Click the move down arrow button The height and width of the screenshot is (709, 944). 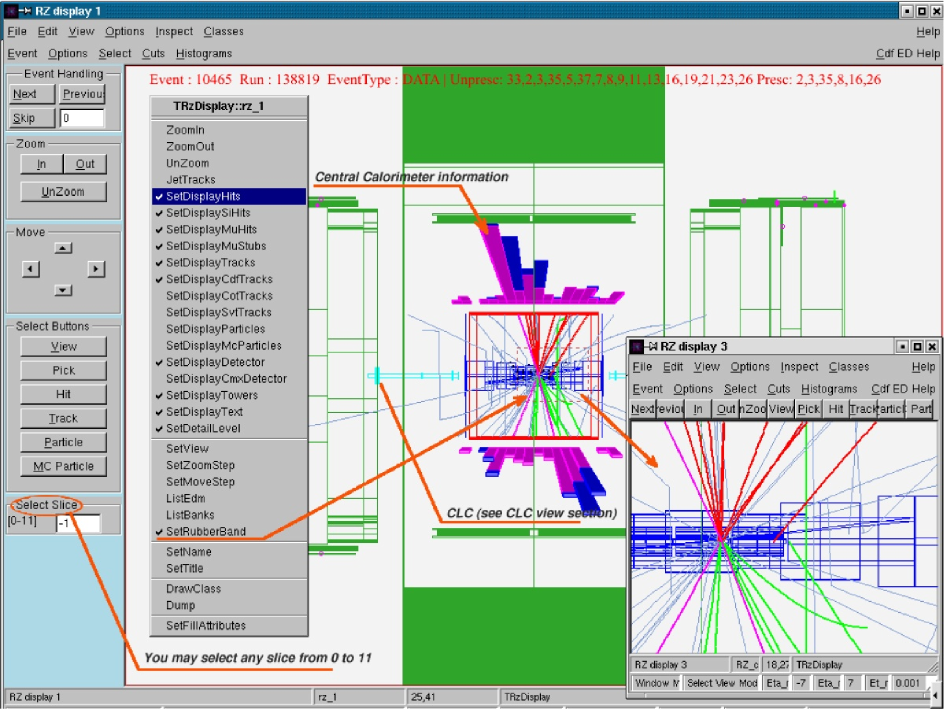pos(63,290)
